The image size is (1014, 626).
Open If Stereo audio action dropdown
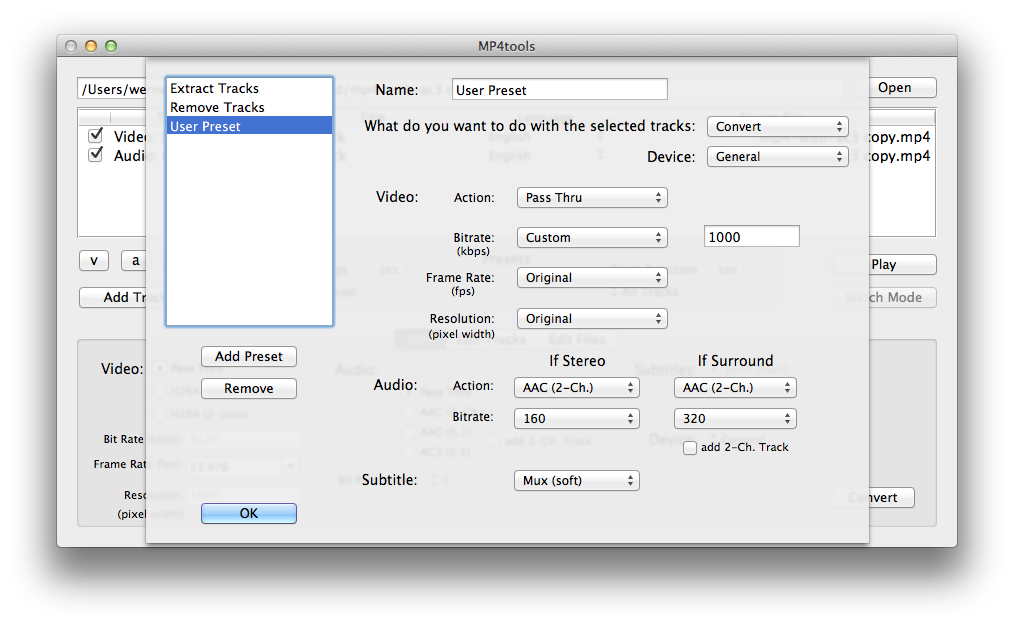(577, 388)
